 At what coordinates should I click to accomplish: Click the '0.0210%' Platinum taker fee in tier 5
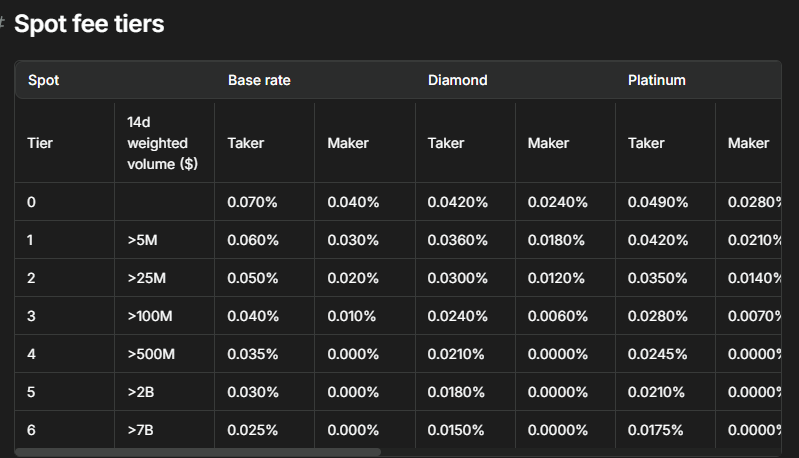pyautogui.click(x=656, y=392)
